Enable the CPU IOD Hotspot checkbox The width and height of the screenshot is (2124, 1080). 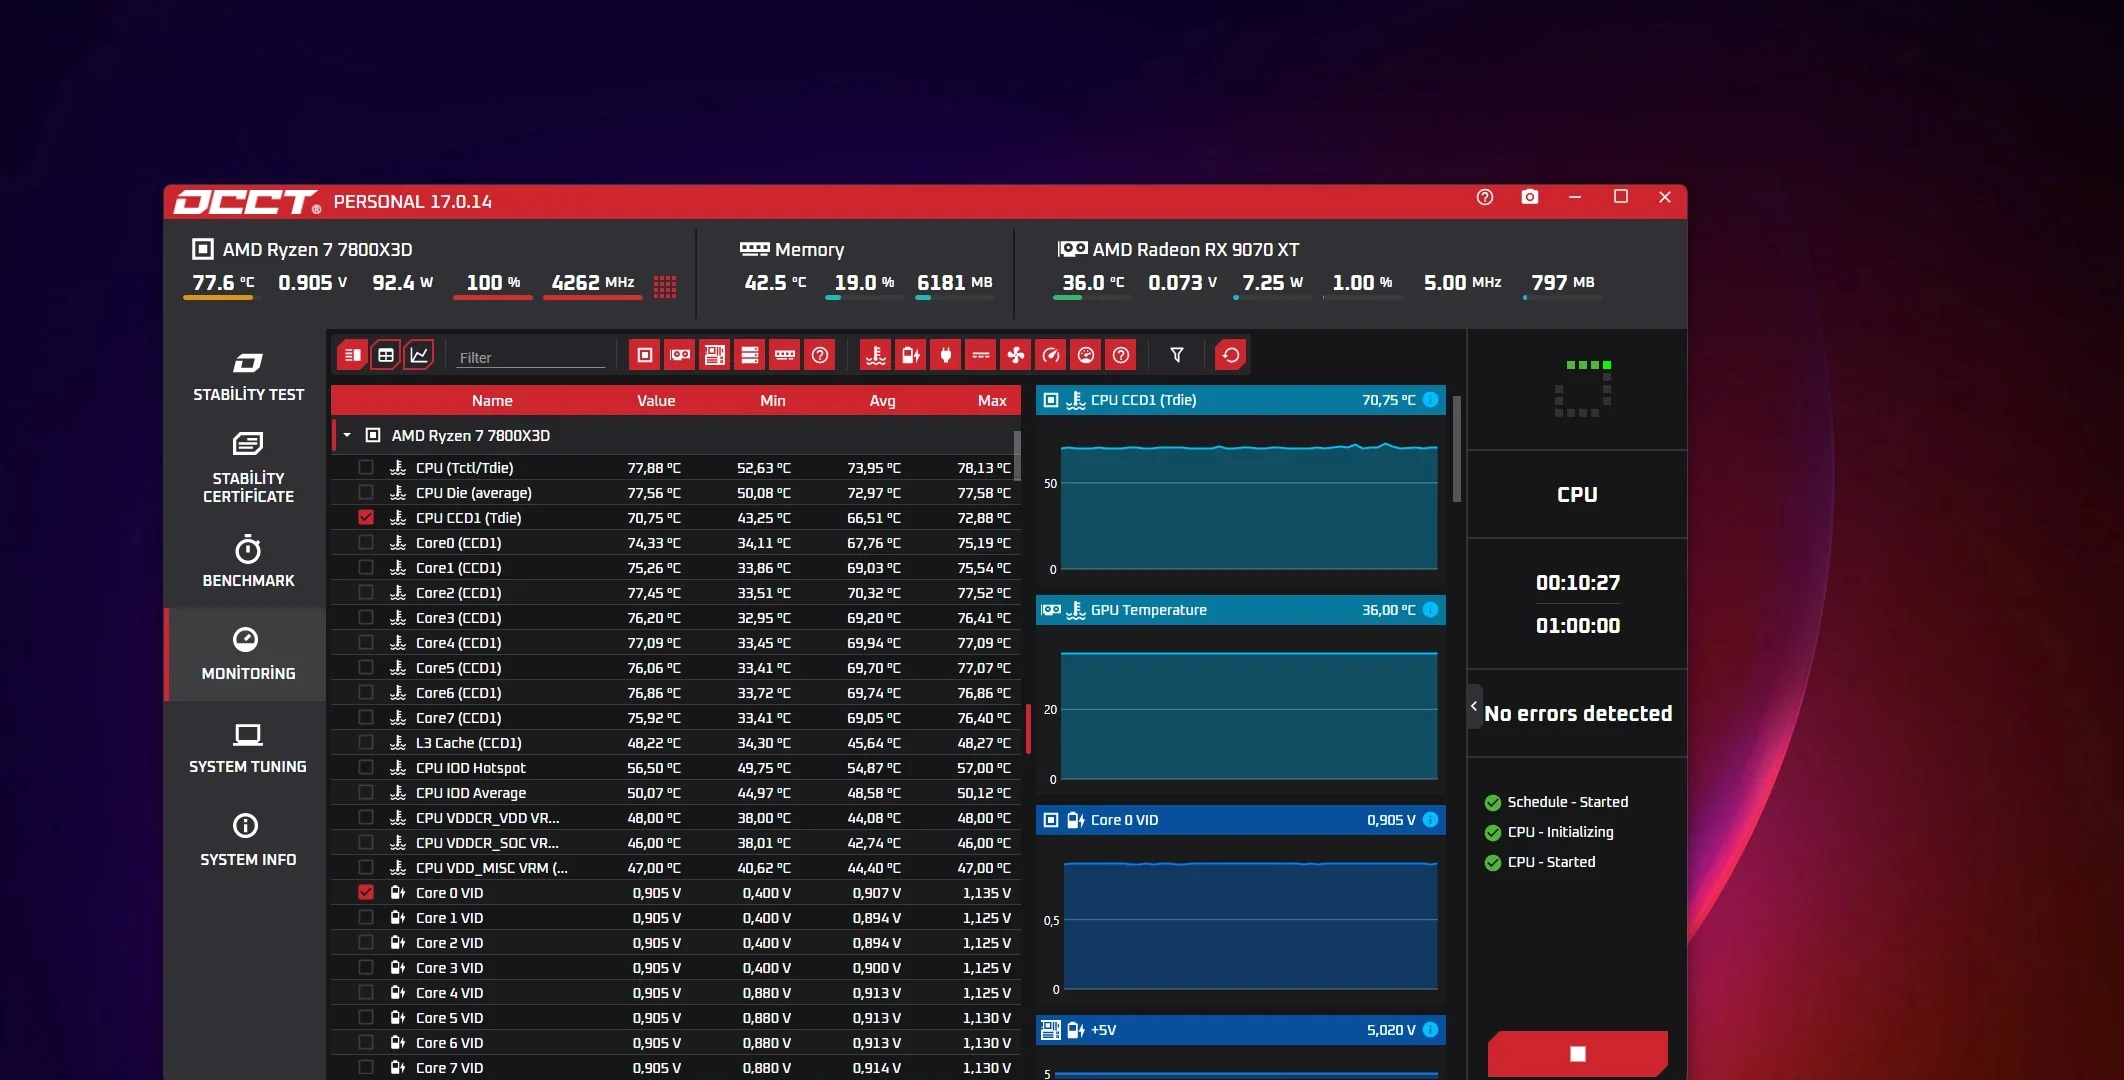tap(366, 767)
